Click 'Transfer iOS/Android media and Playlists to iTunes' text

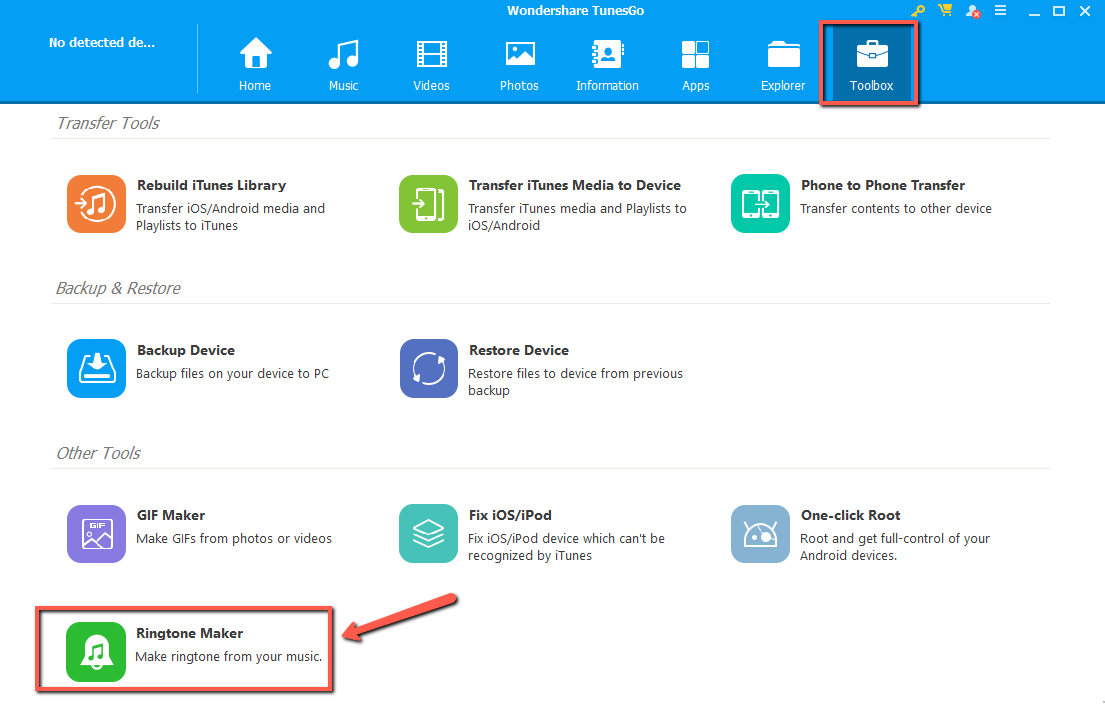pos(230,217)
